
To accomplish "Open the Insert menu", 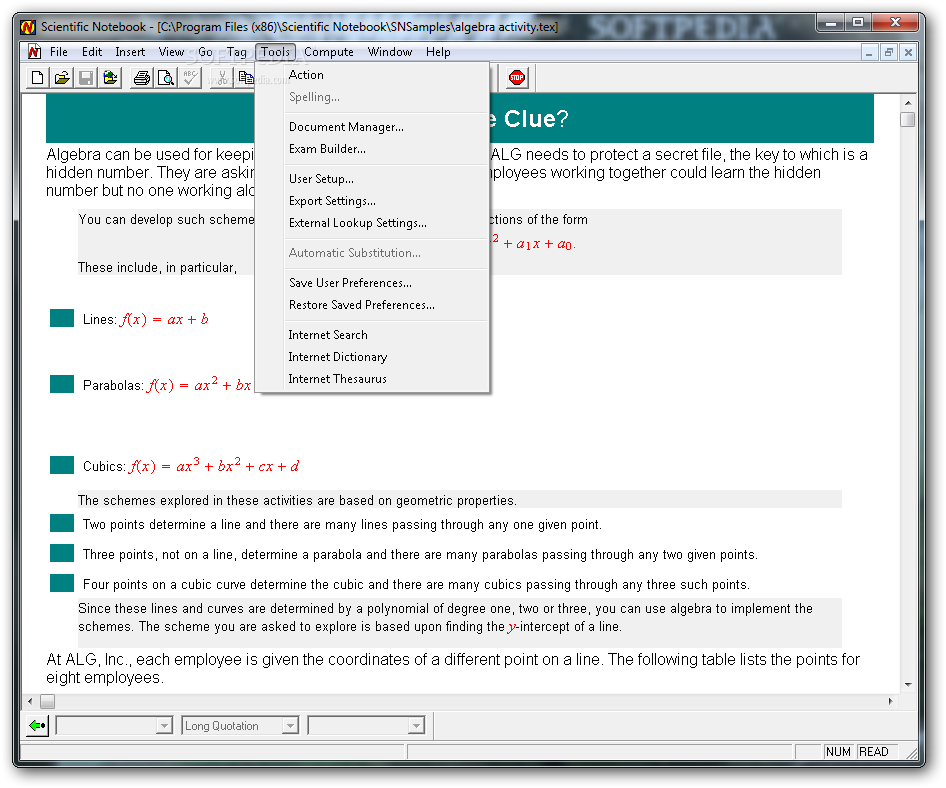I will (x=130, y=52).
